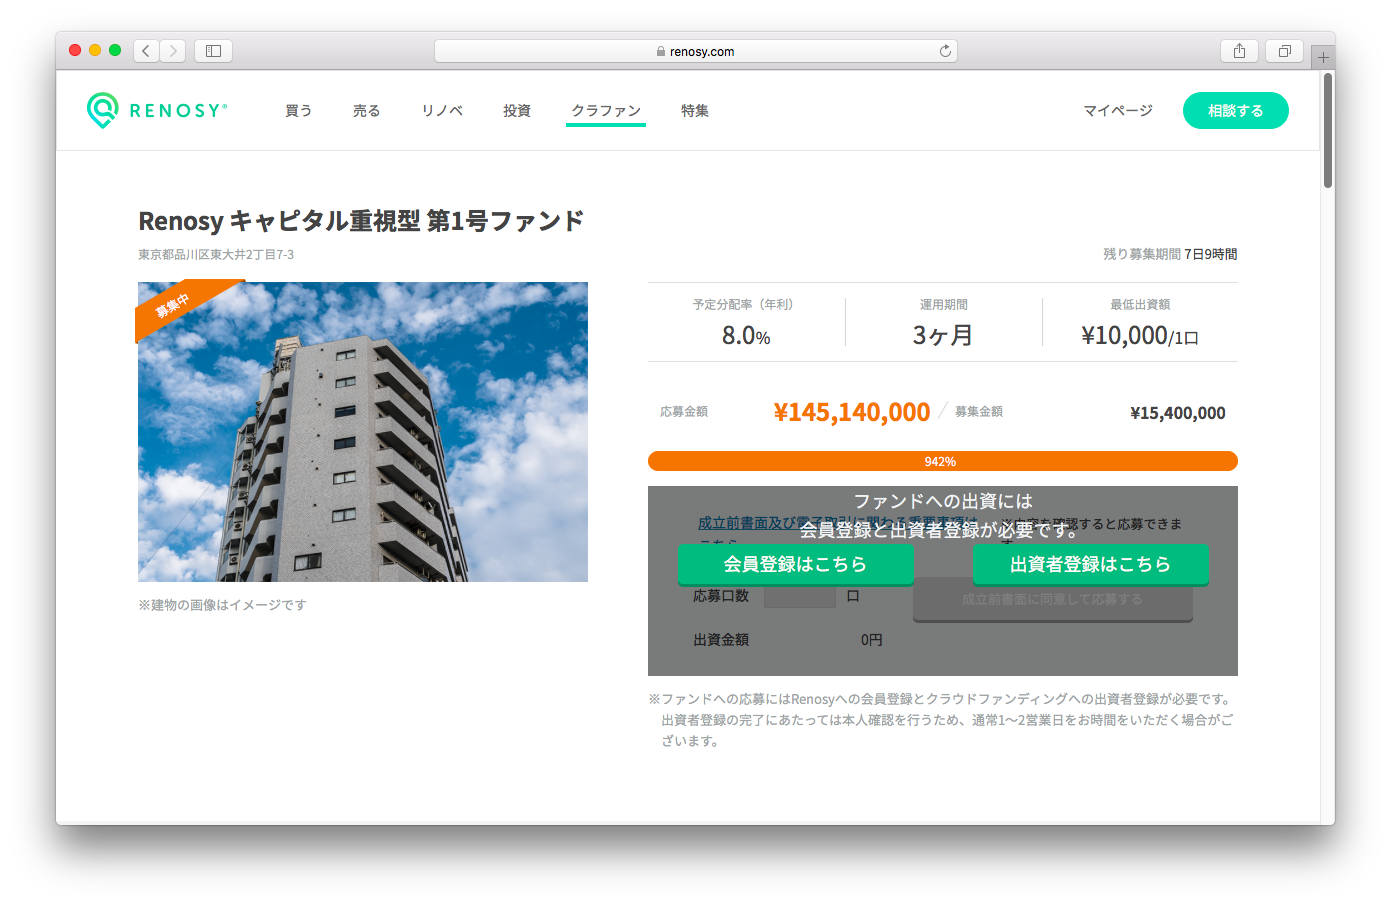Click 会員登録はこちら button

tap(795, 564)
